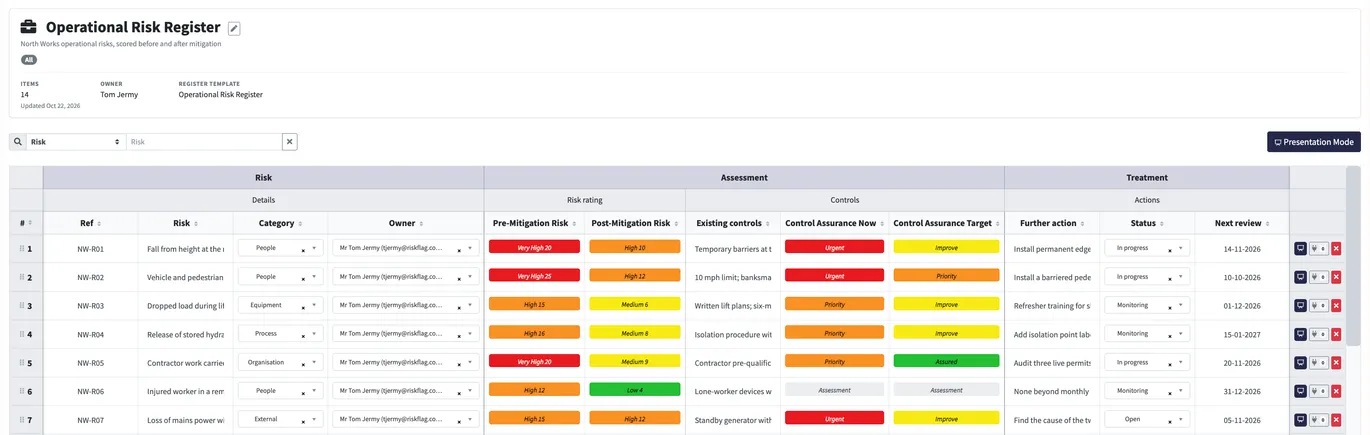Image resolution: width=1370 pixels, height=435 pixels.
Task: Click the search magnifier icon
Action: (18, 142)
